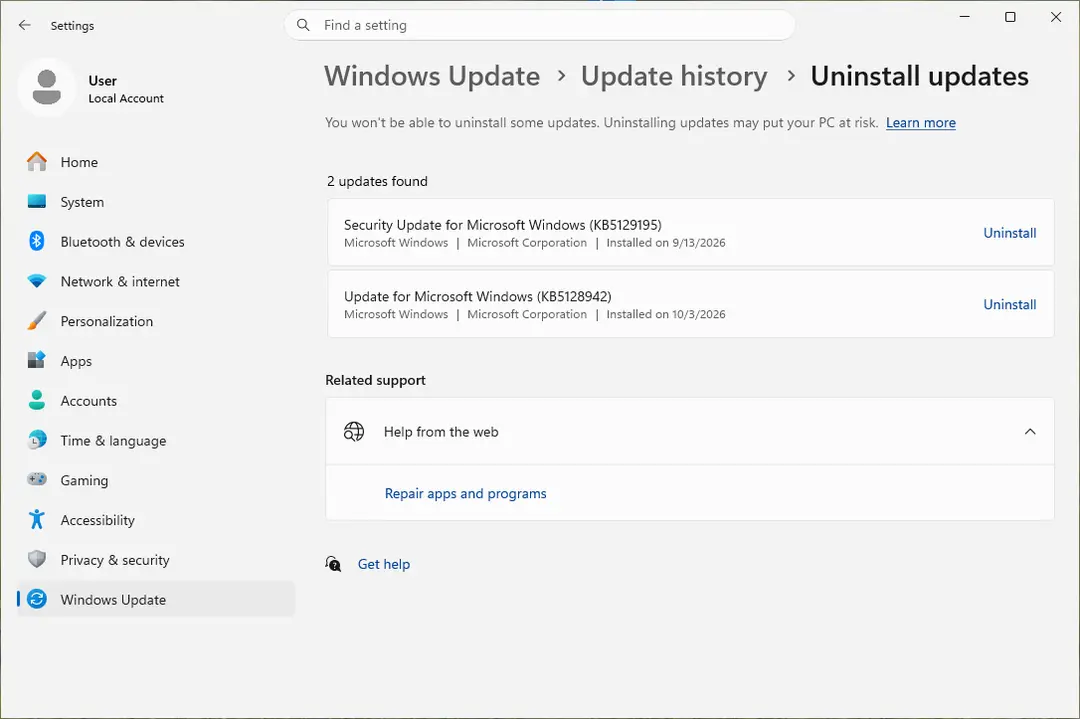Click 'Installed on 10/3/2026' text
This screenshot has height=719, width=1080.
pos(665,314)
